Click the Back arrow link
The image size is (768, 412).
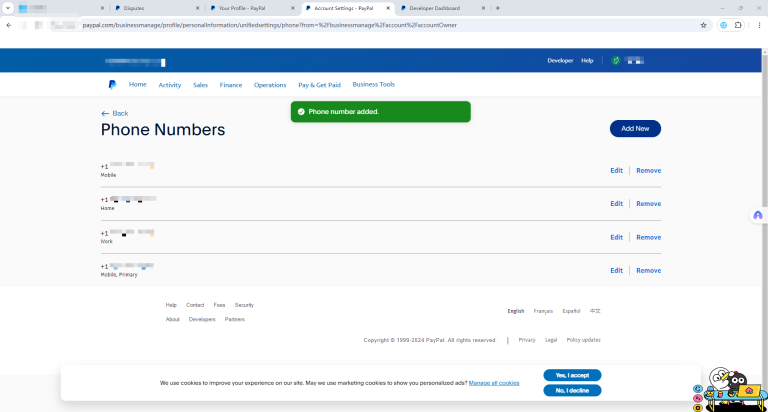(x=114, y=113)
